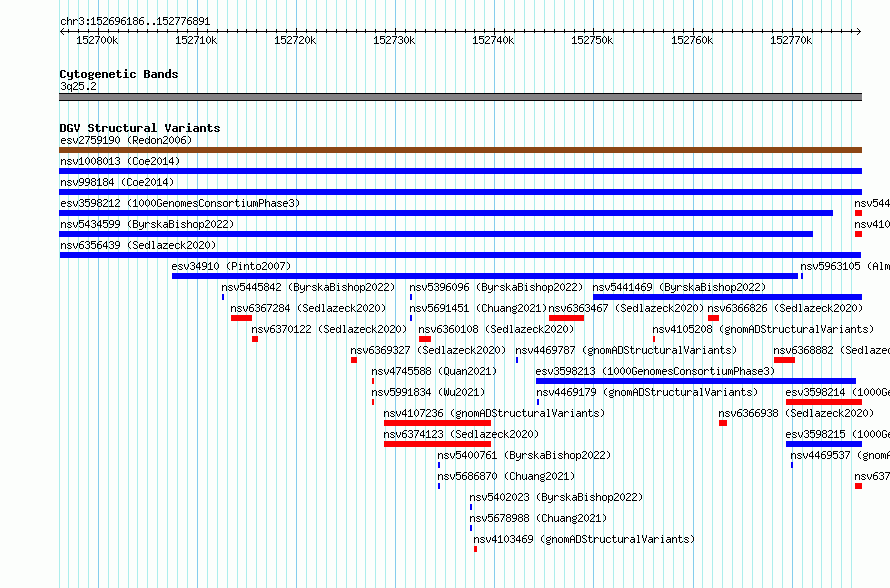The image size is (890, 588).
Task: Click nsv5678988 (Chuang2021) label
Action: click(x=538, y=518)
